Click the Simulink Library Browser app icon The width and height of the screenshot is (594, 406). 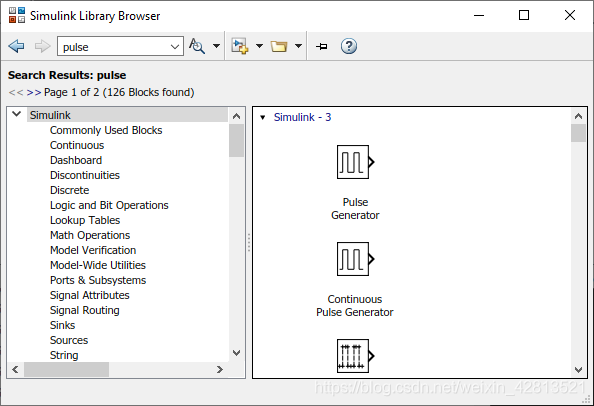coord(17,15)
